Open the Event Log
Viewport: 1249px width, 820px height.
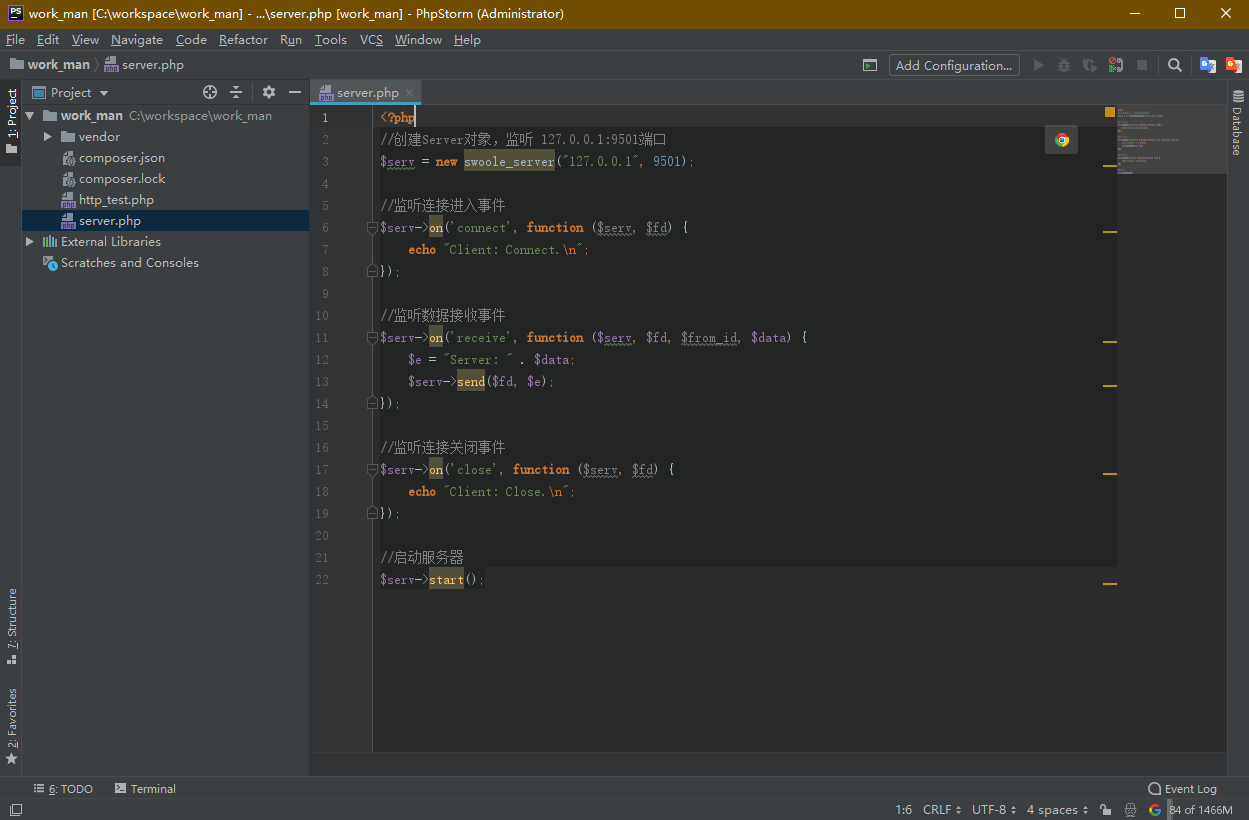coord(1182,789)
